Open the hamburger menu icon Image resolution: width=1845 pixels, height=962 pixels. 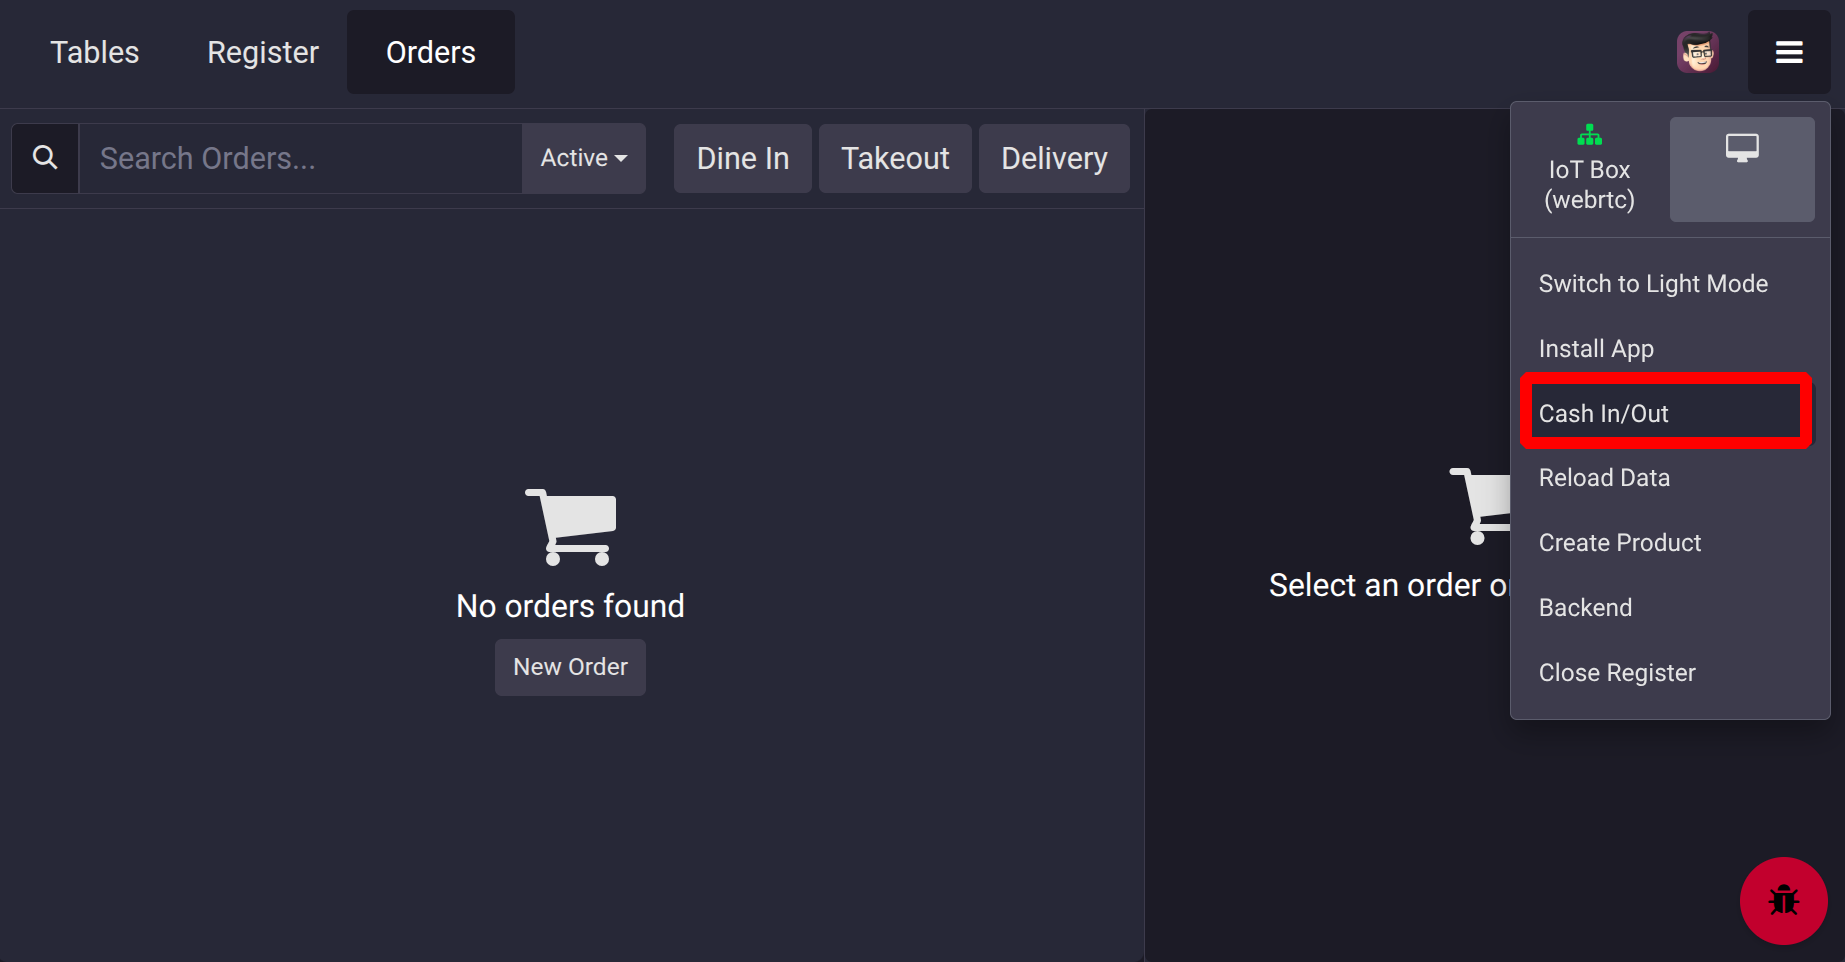click(1788, 52)
